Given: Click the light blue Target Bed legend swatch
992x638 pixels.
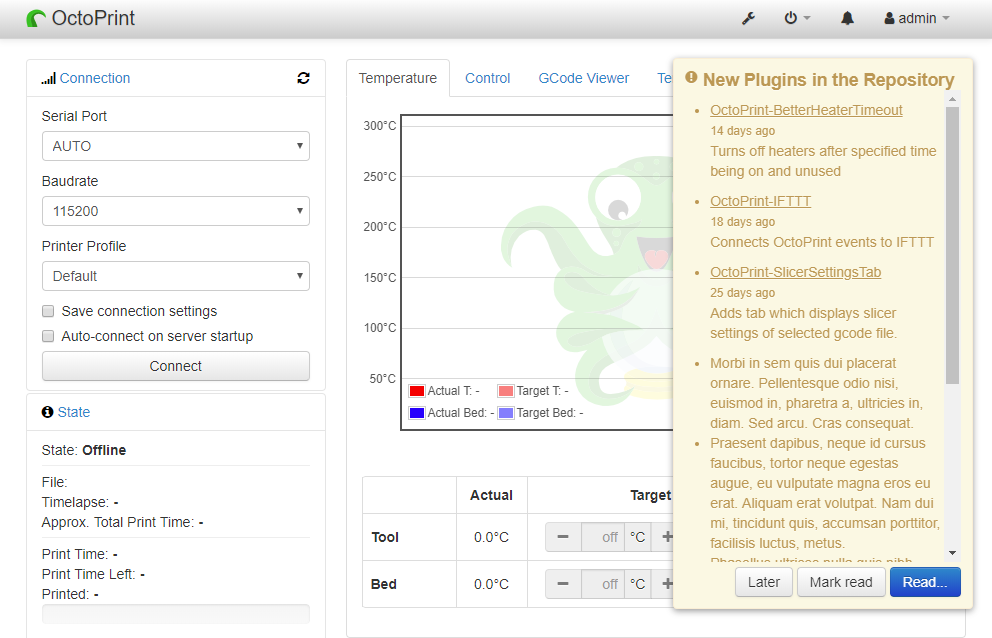Looking at the screenshot, I should click(x=505, y=413).
